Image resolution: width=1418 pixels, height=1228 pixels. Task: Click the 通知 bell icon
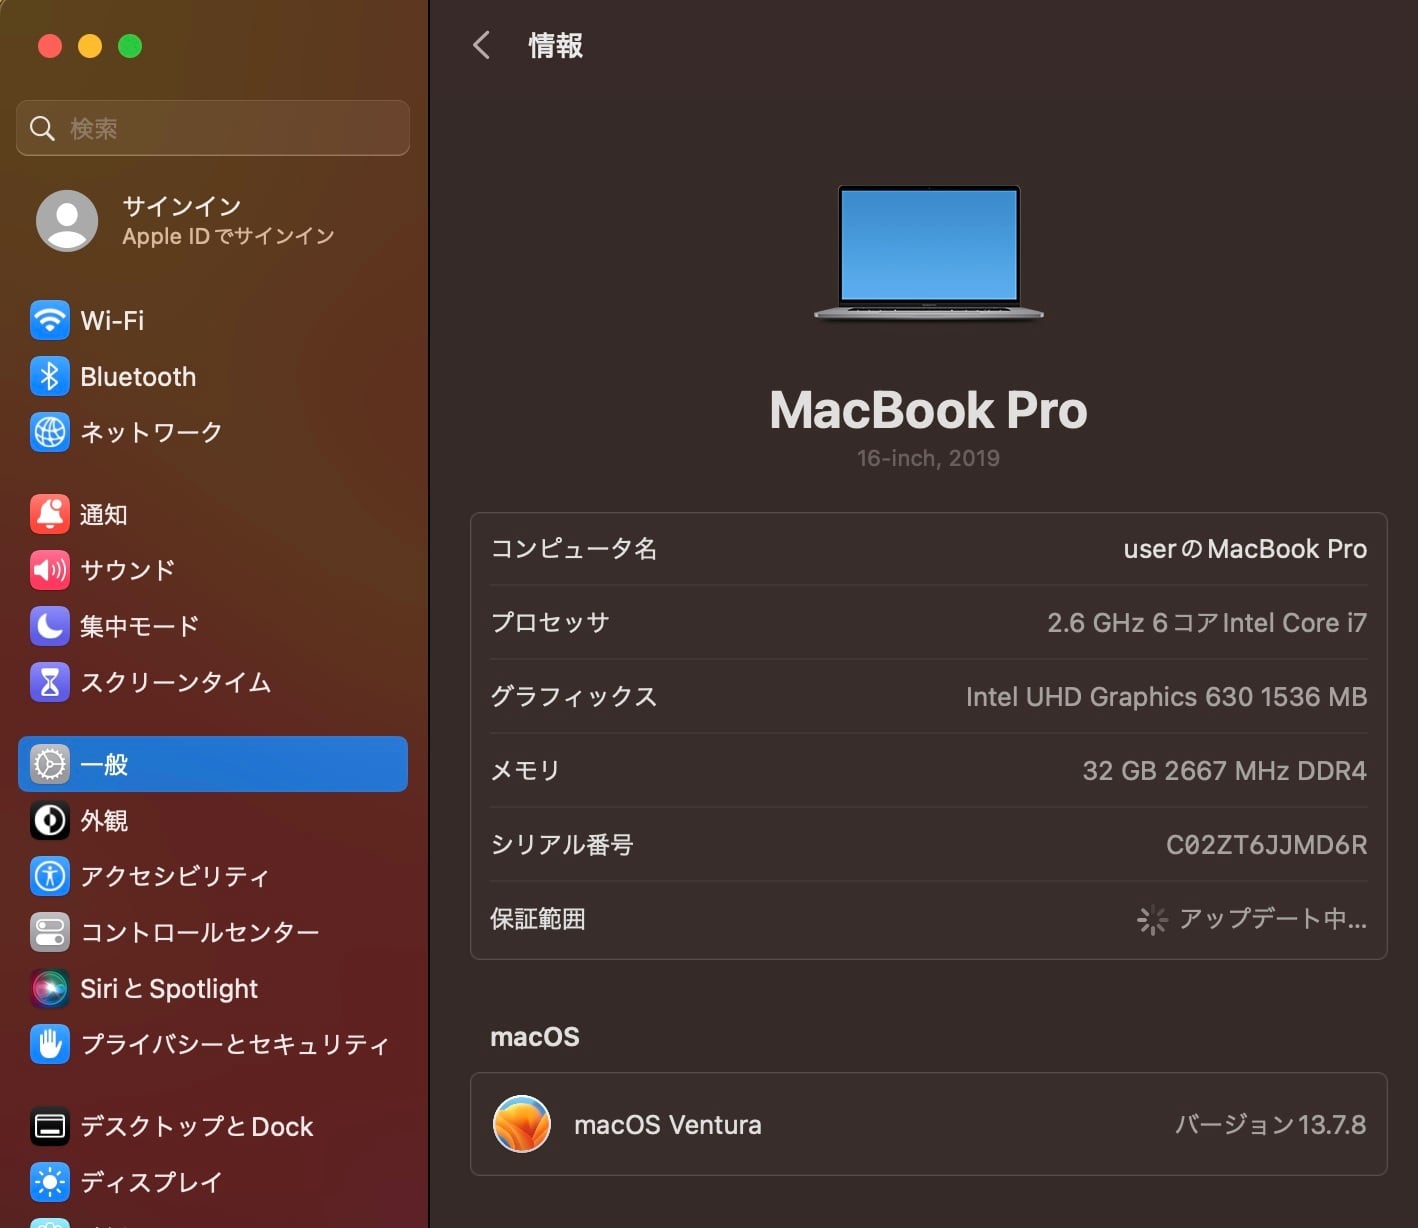(x=50, y=515)
